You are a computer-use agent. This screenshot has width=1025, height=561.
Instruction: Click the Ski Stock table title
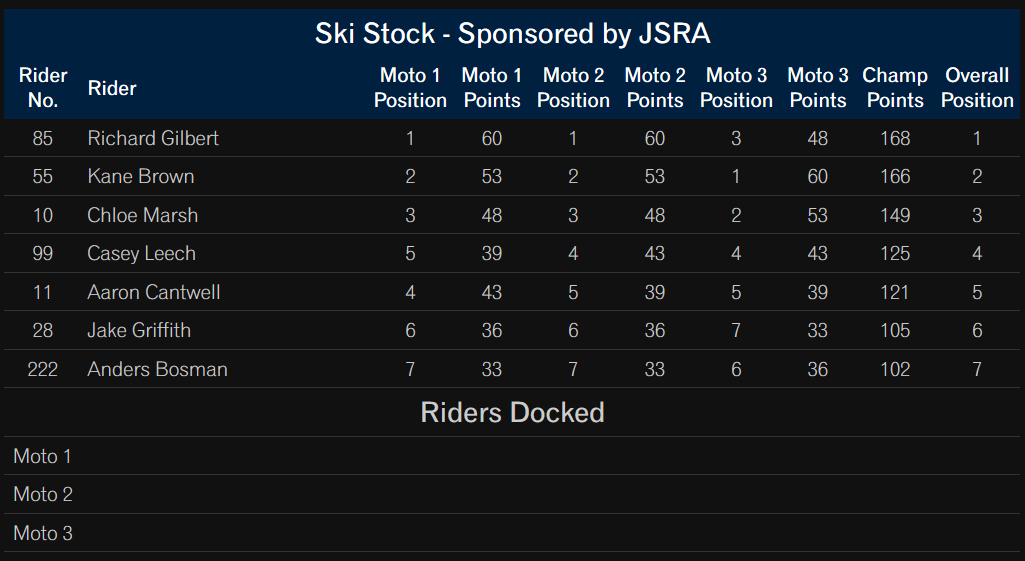512,33
